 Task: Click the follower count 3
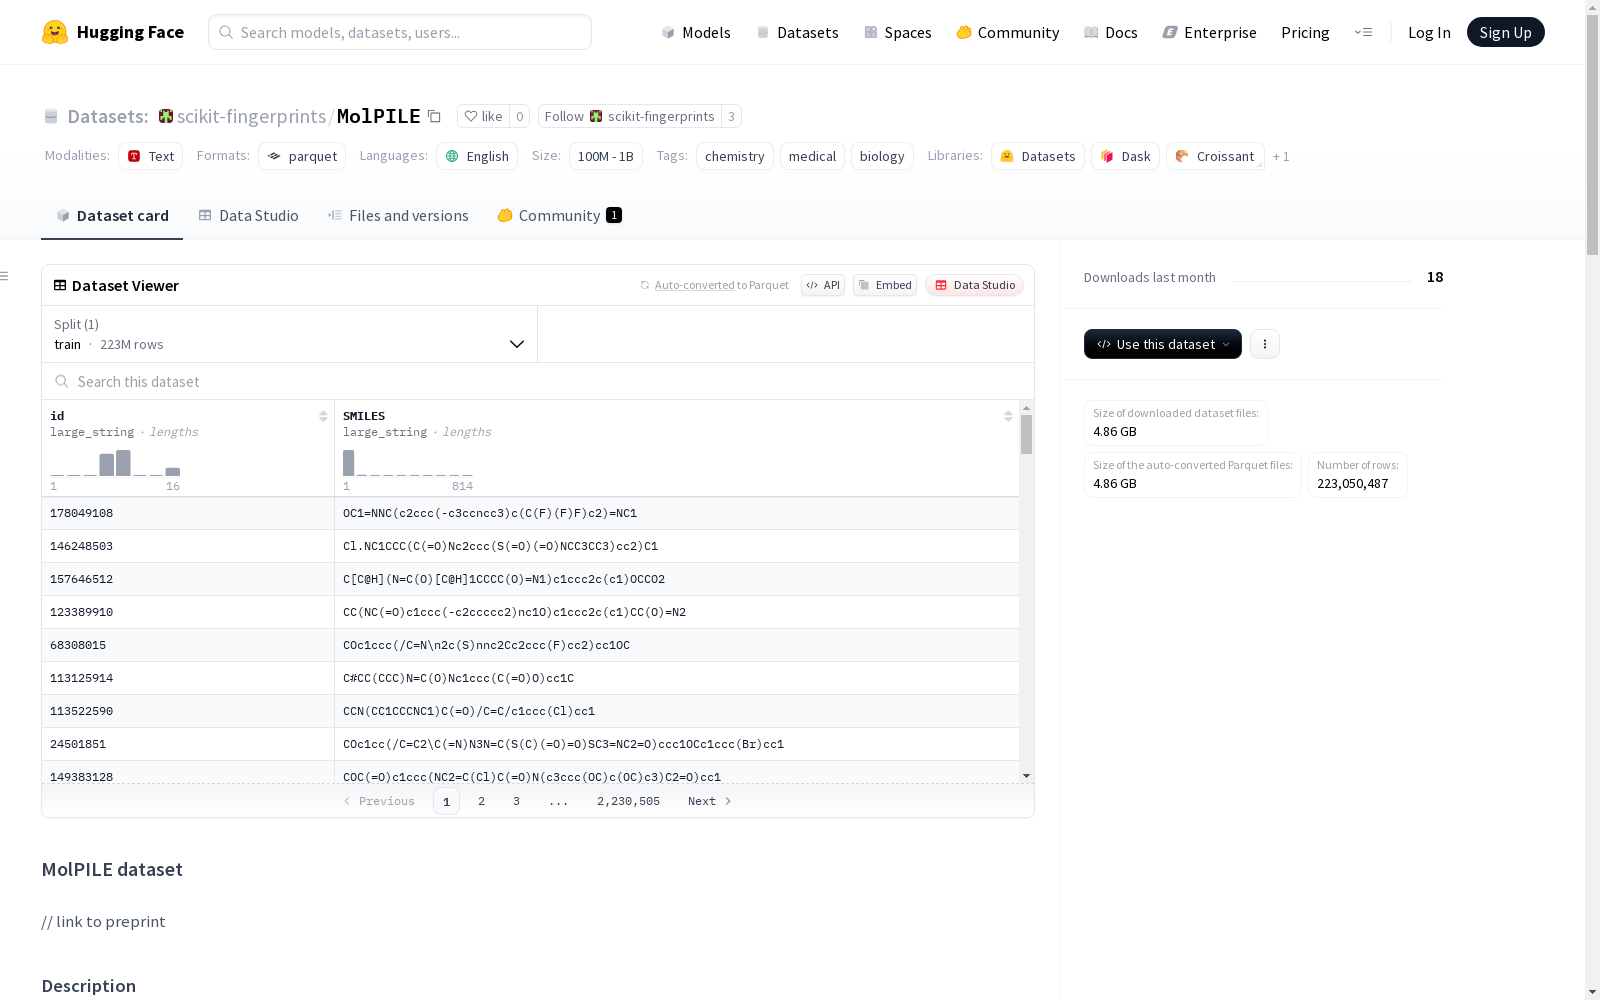pos(731,116)
